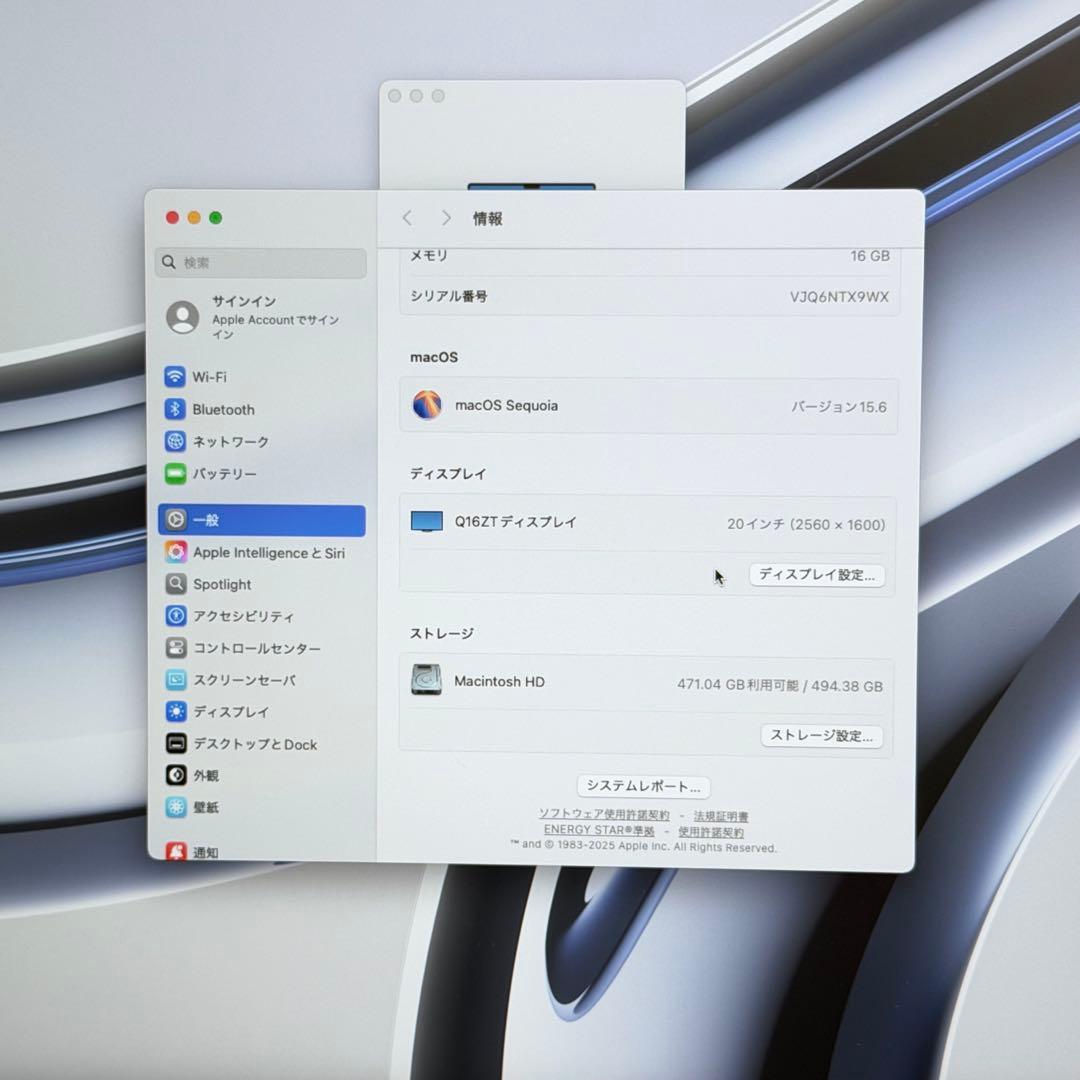Open the Wi-Fi settings icon

[x=175, y=377]
